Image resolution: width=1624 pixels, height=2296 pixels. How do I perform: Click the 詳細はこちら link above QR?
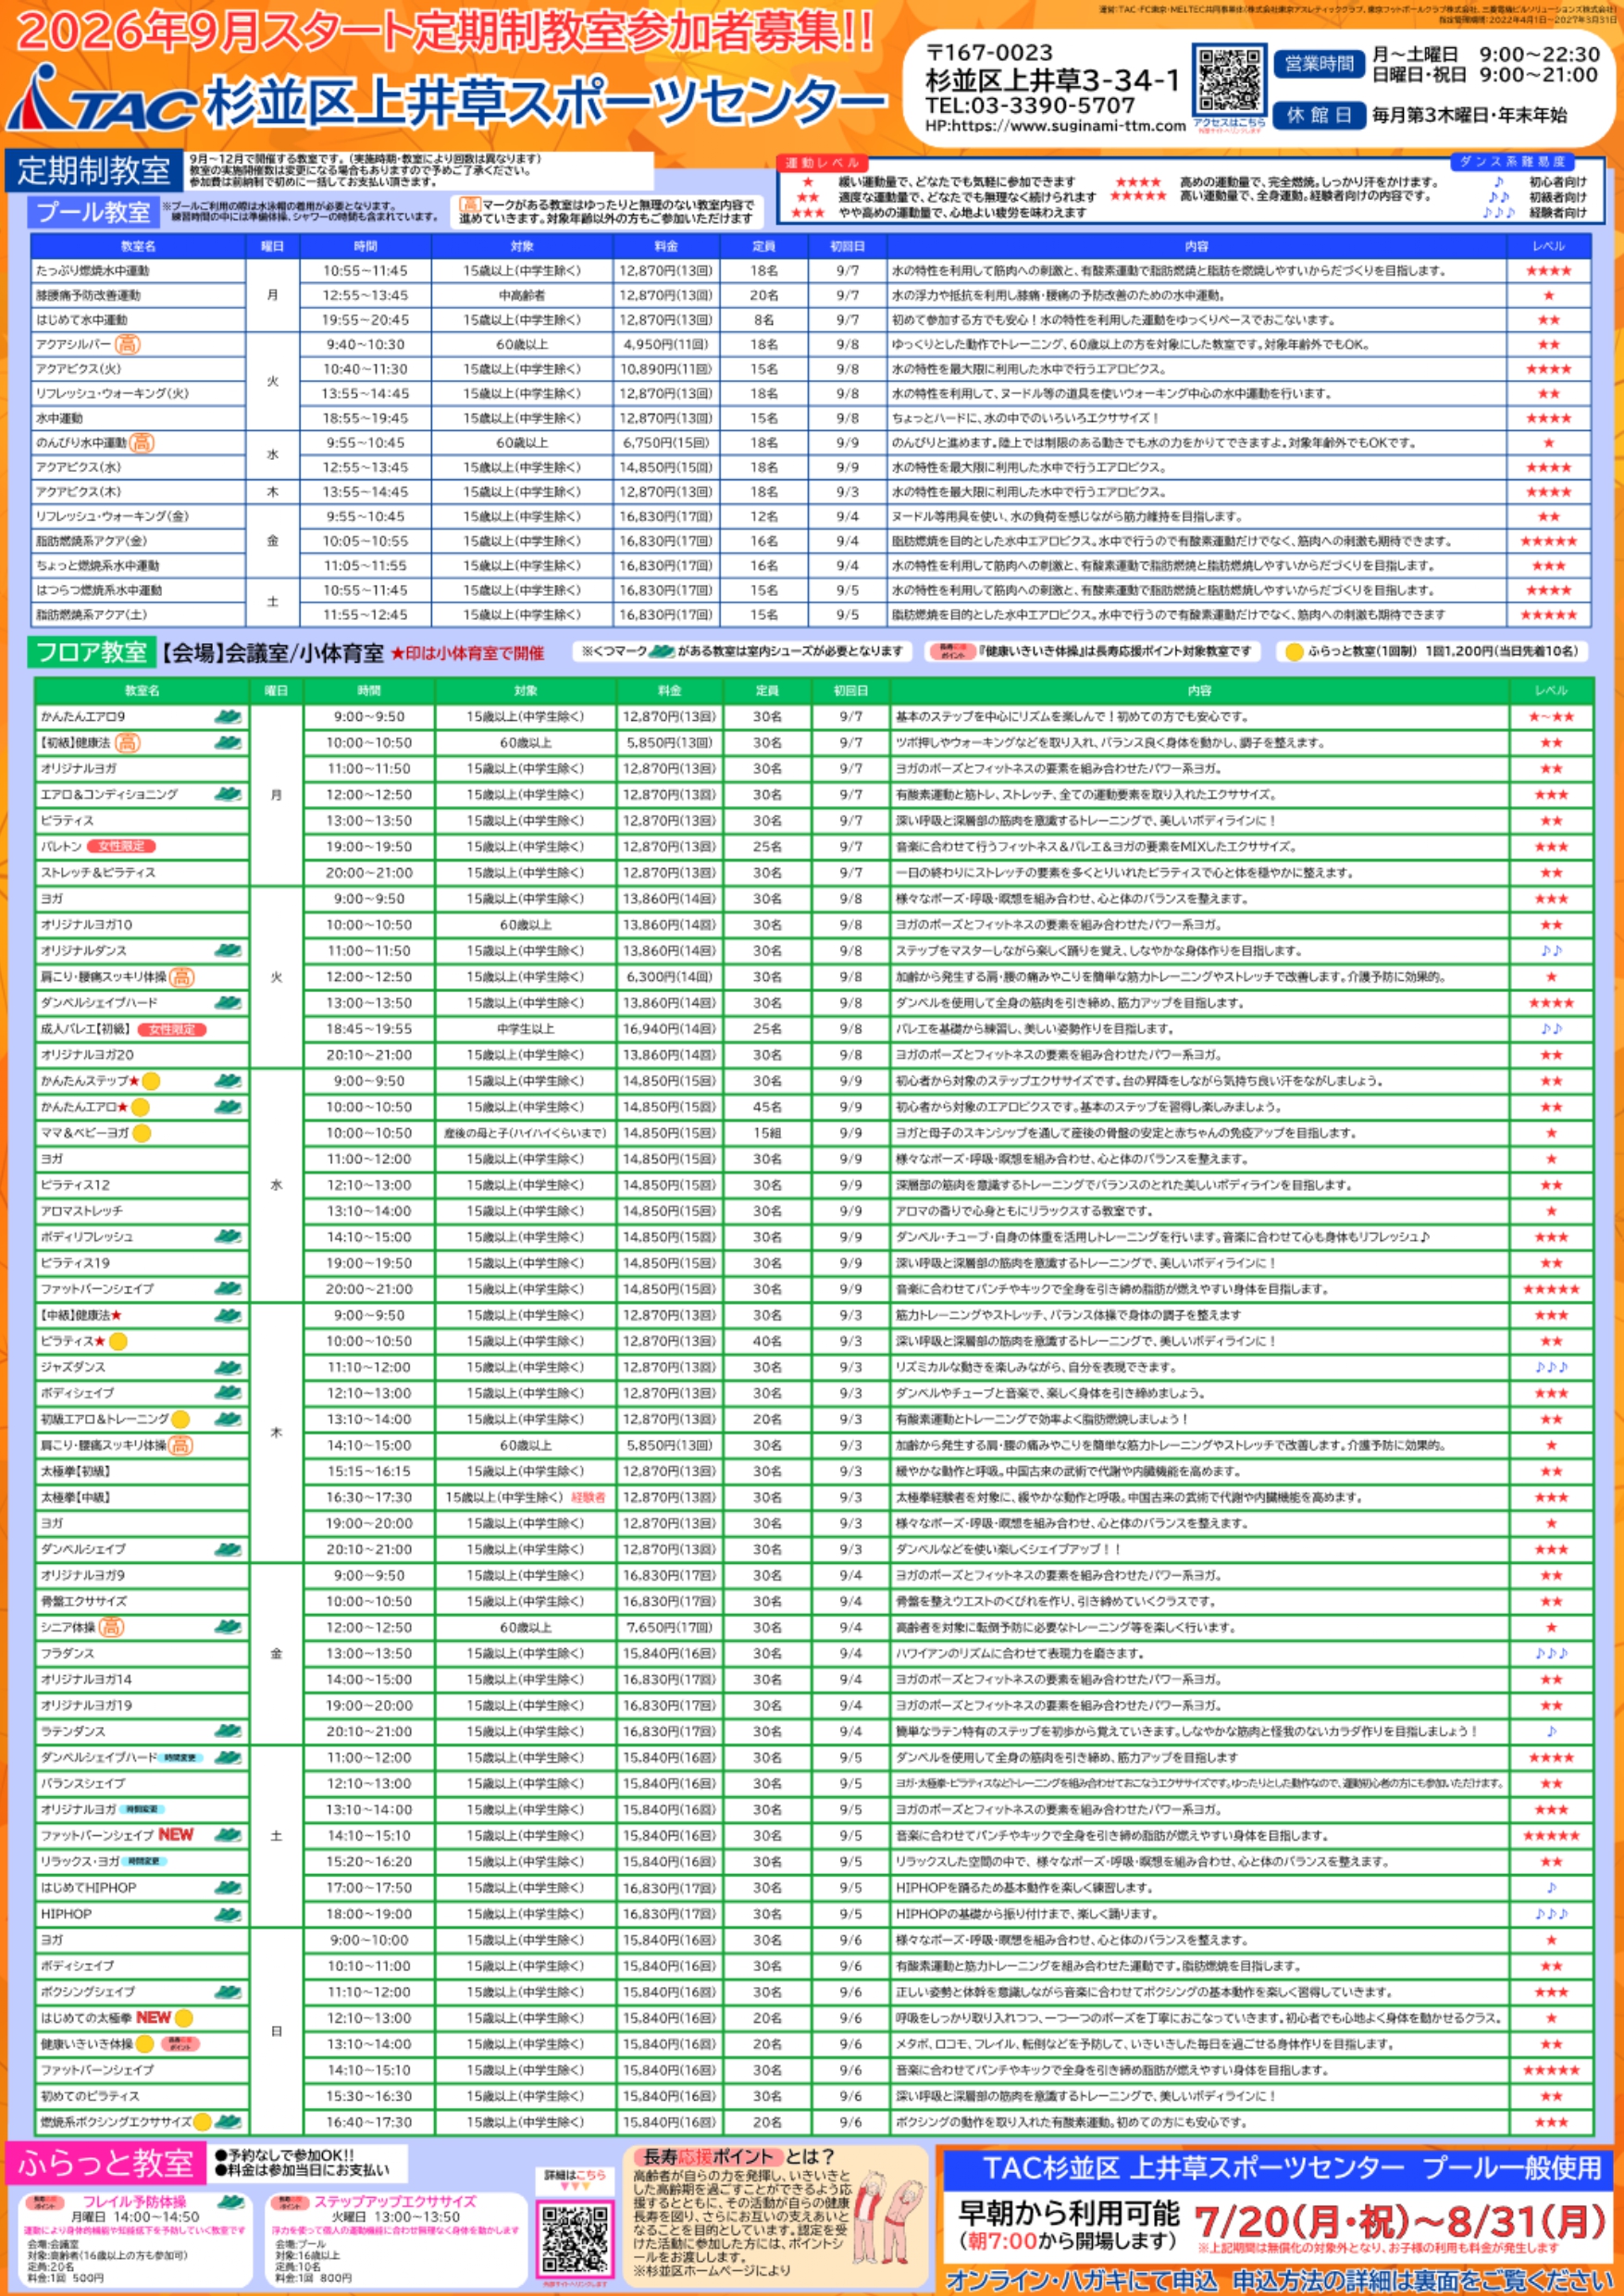point(575,2175)
